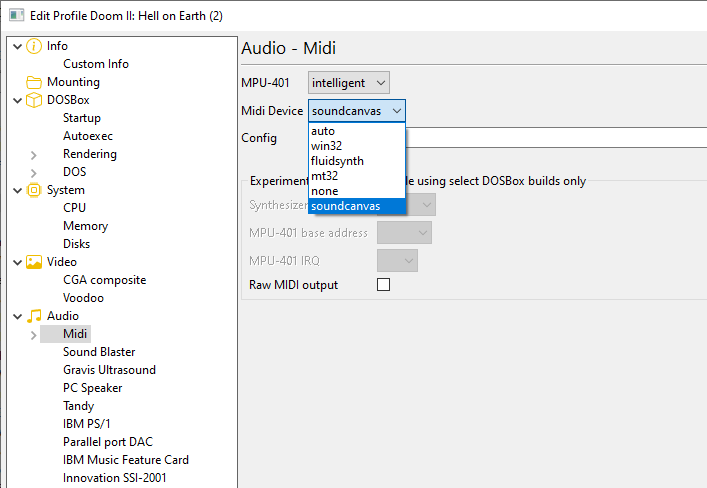This screenshot has height=488, width=707.
Task: Select mt32 in the dropdown list
Action: [x=324, y=176]
